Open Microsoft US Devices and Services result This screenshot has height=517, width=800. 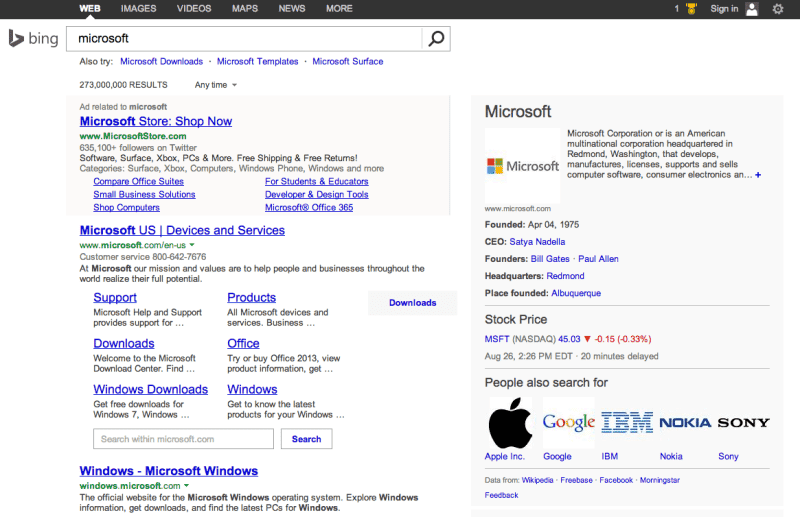[182, 230]
